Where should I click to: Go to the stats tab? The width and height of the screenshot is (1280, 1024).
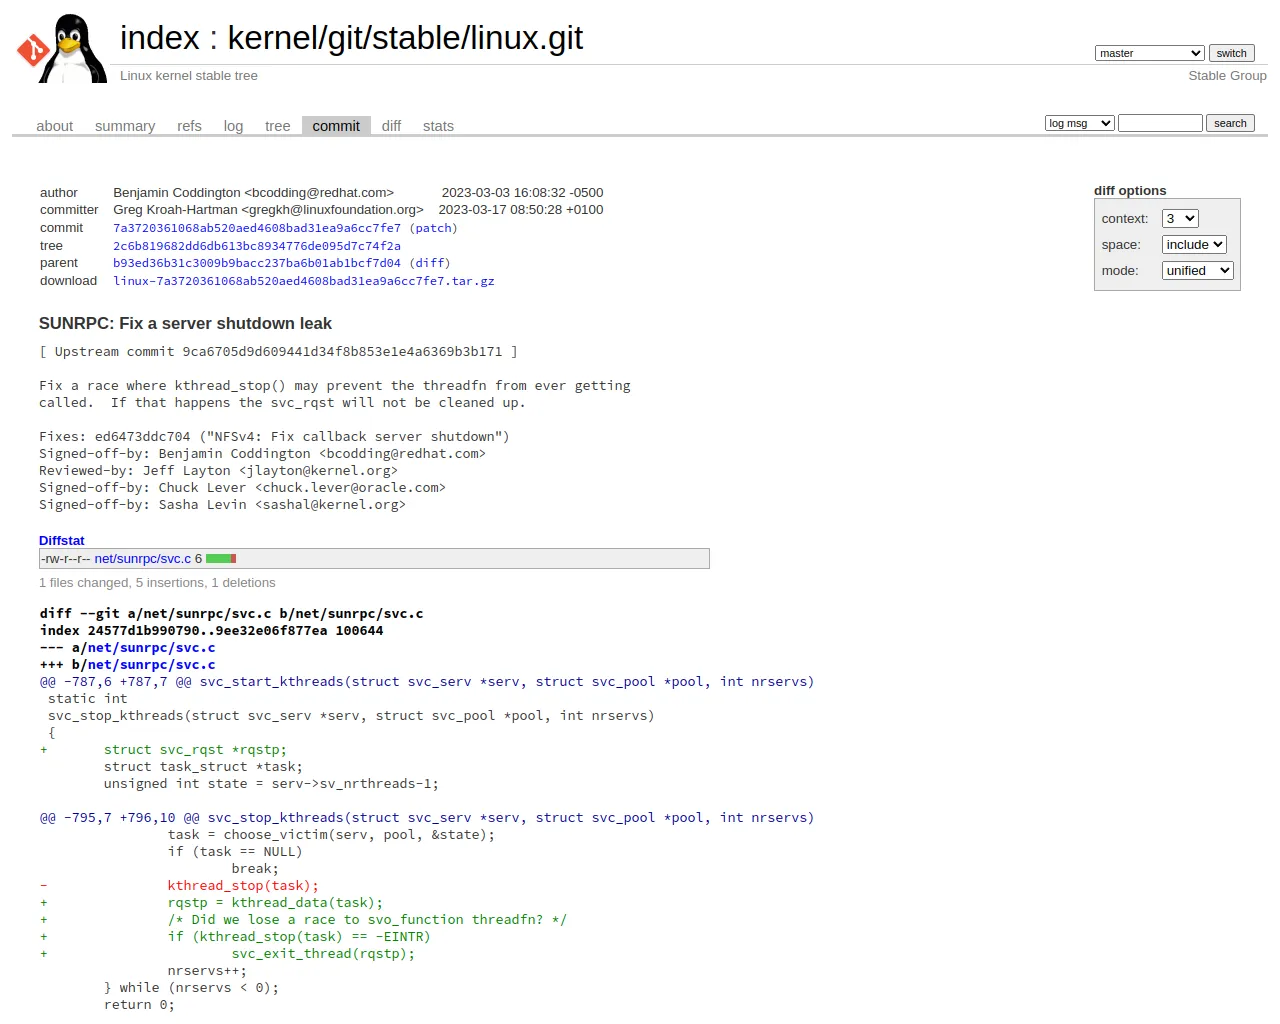[x=438, y=126]
